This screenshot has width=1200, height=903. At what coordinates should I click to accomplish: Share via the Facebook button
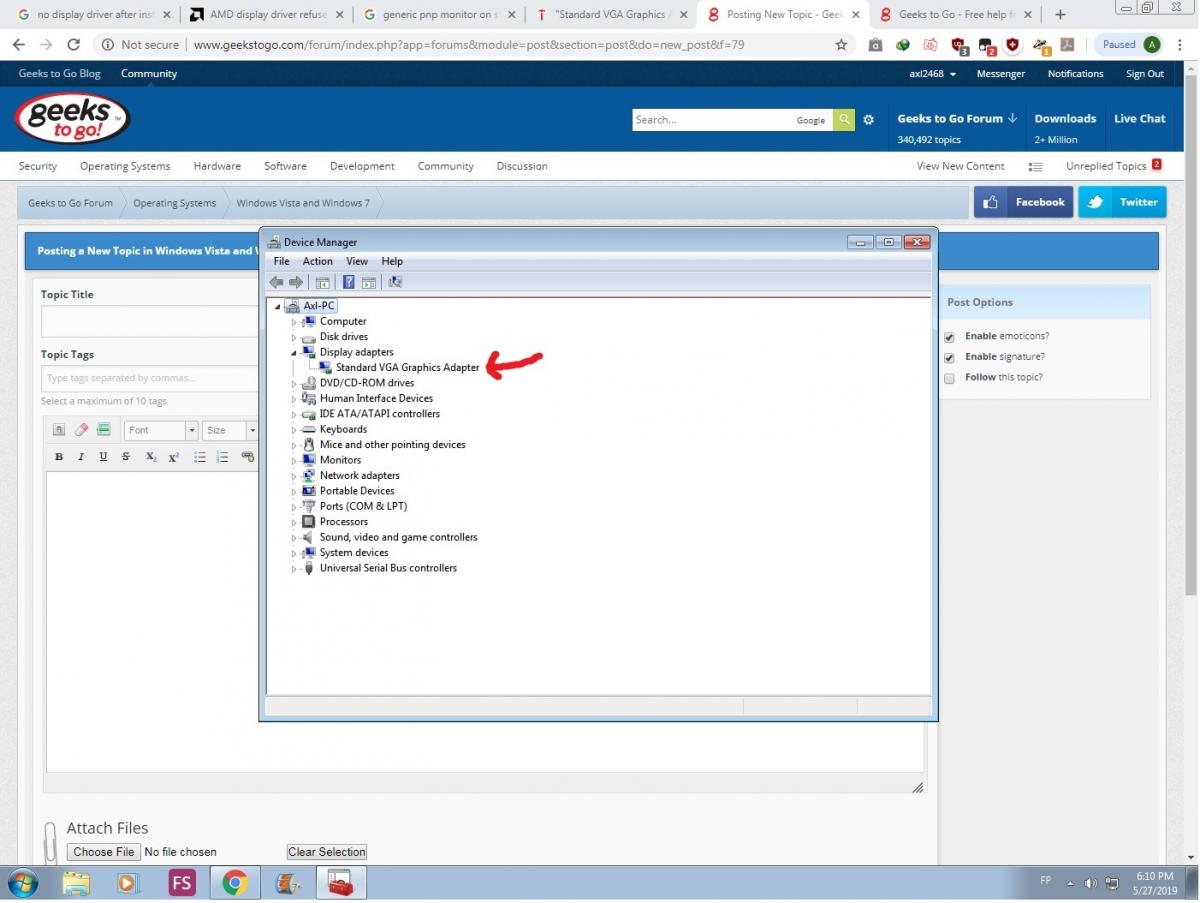click(1023, 202)
